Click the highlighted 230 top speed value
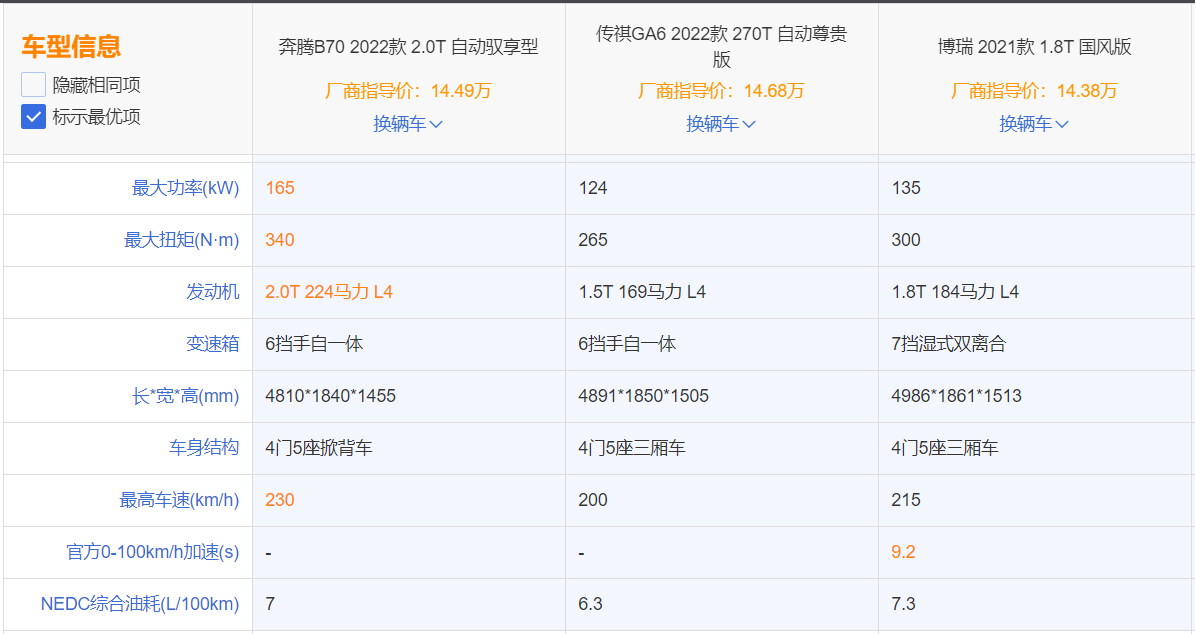This screenshot has width=1195, height=634. click(280, 500)
